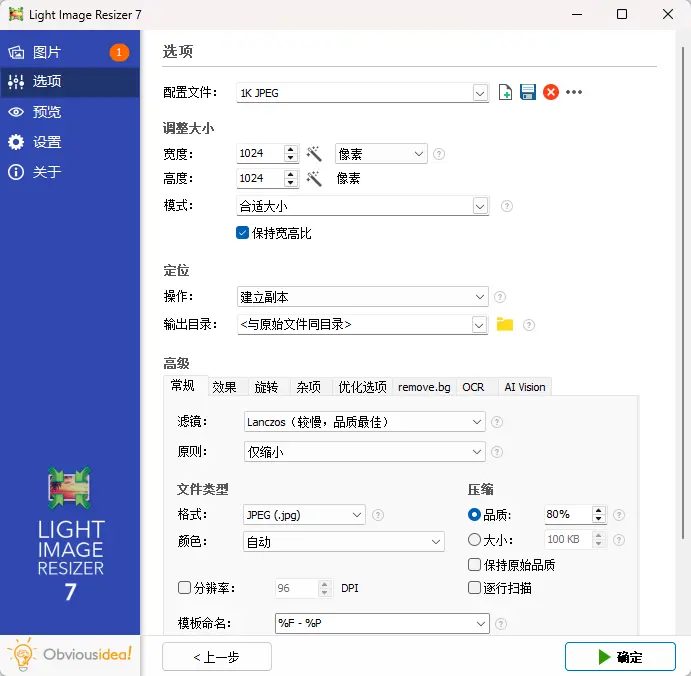Save the profile using the floppy disk icon
The image size is (691, 676).
pos(528,93)
